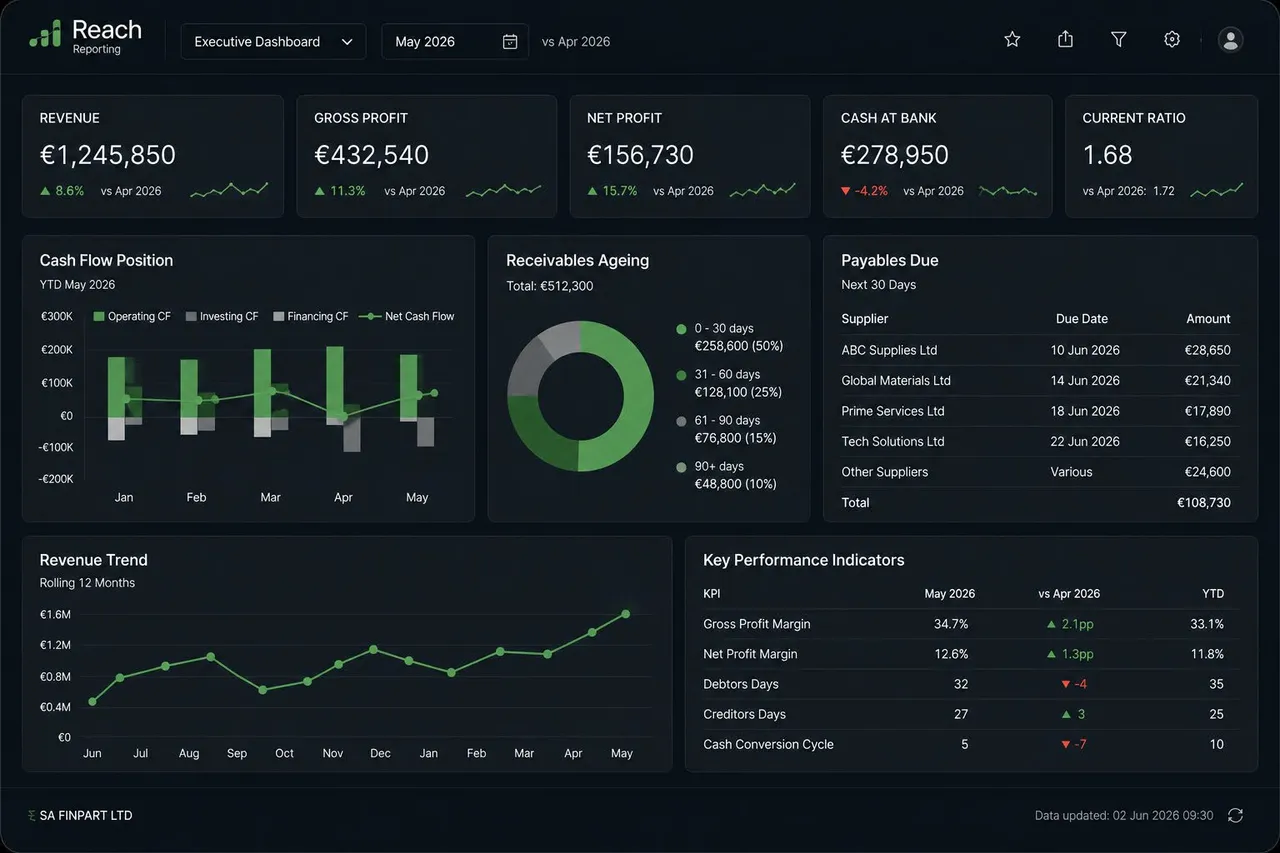Open the Executive Dashboard dropdown

pos(274,42)
